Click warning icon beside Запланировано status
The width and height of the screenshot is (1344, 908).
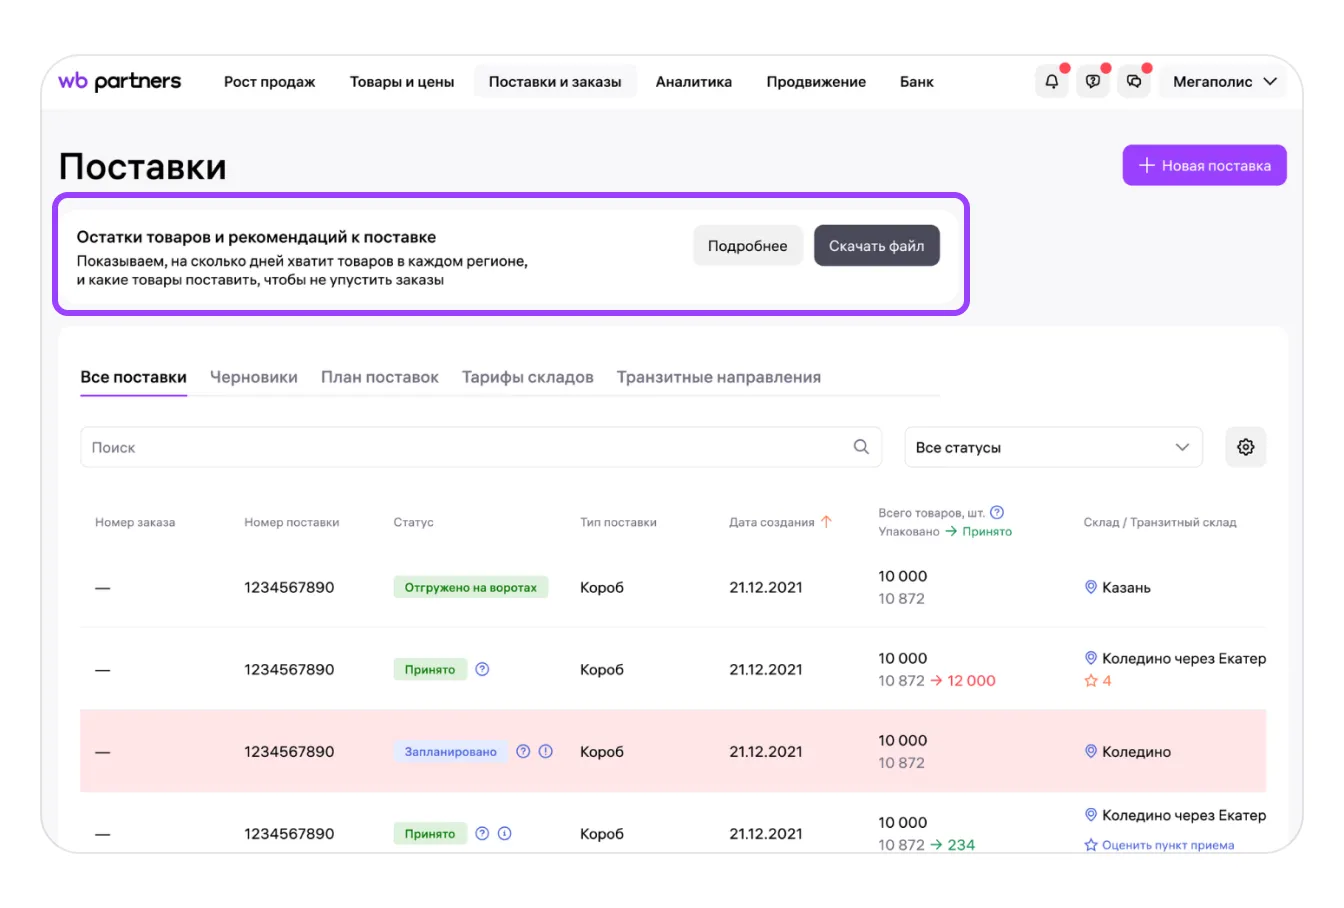(546, 752)
